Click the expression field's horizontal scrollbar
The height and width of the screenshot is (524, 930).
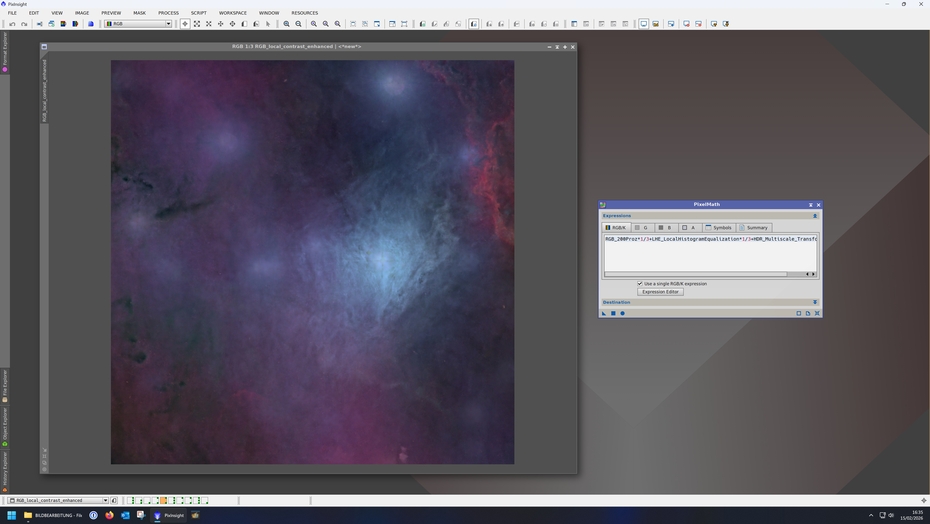pyautogui.click(x=700, y=273)
